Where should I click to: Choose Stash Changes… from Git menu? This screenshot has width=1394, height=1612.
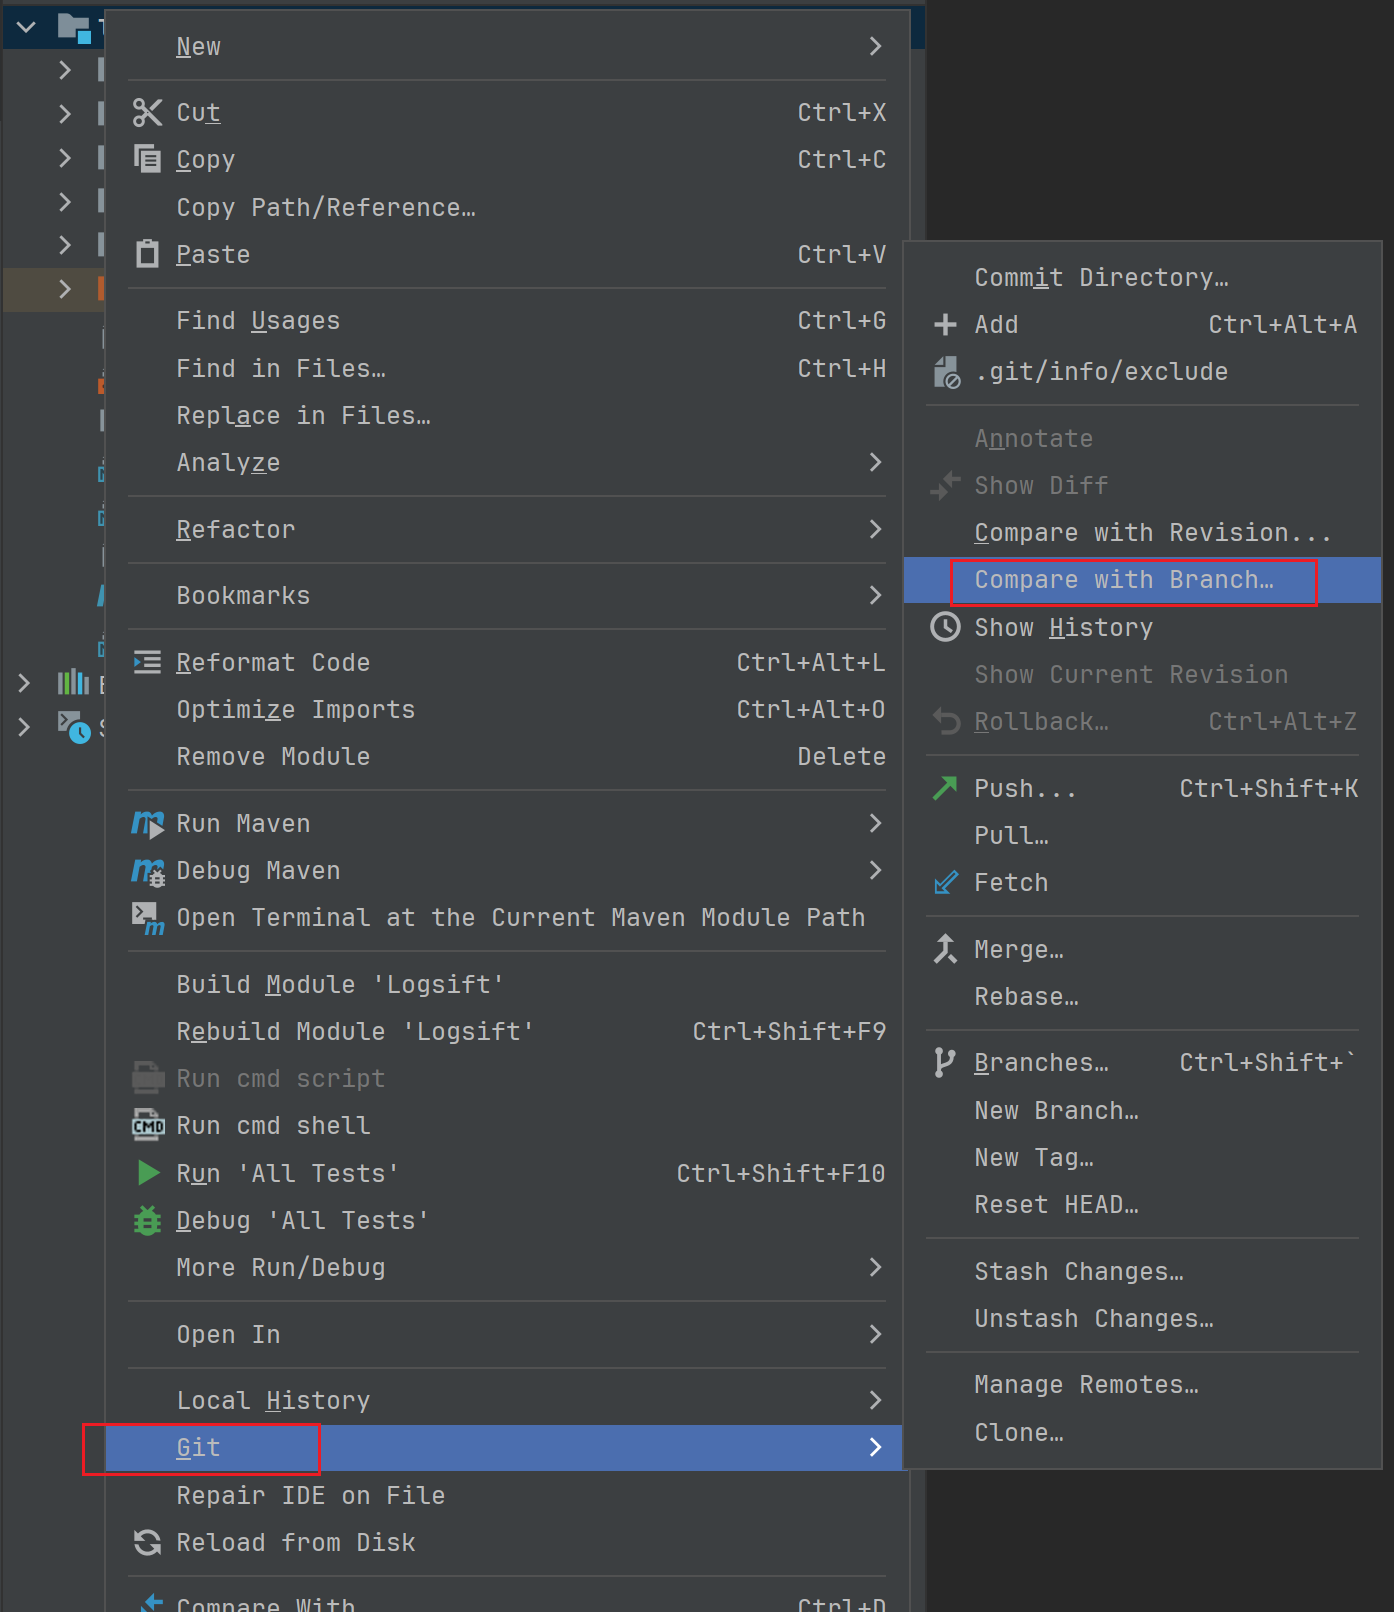click(1078, 1272)
